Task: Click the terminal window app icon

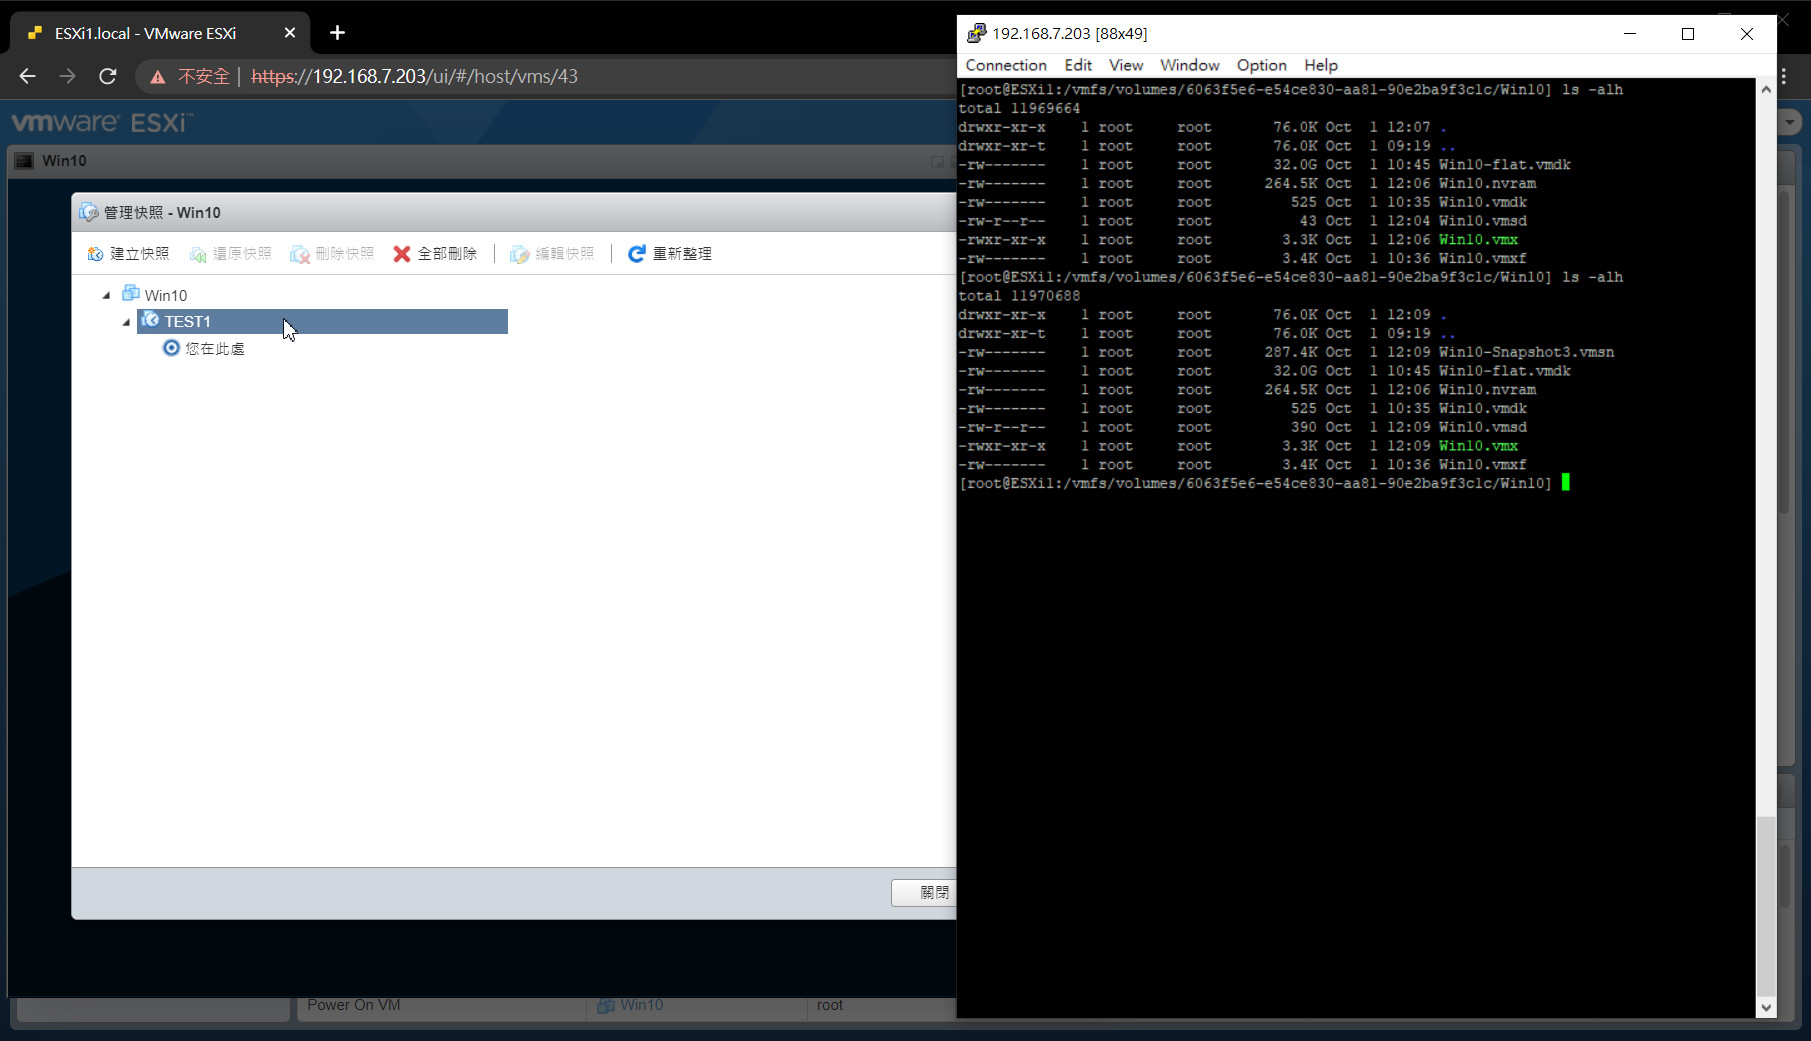Action: [x=976, y=33]
